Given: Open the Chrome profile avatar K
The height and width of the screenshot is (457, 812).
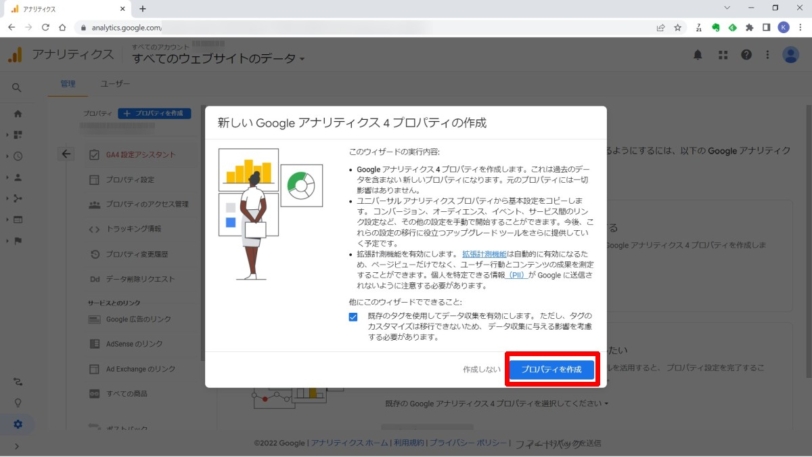Looking at the screenshot, I should coord(784,27).
